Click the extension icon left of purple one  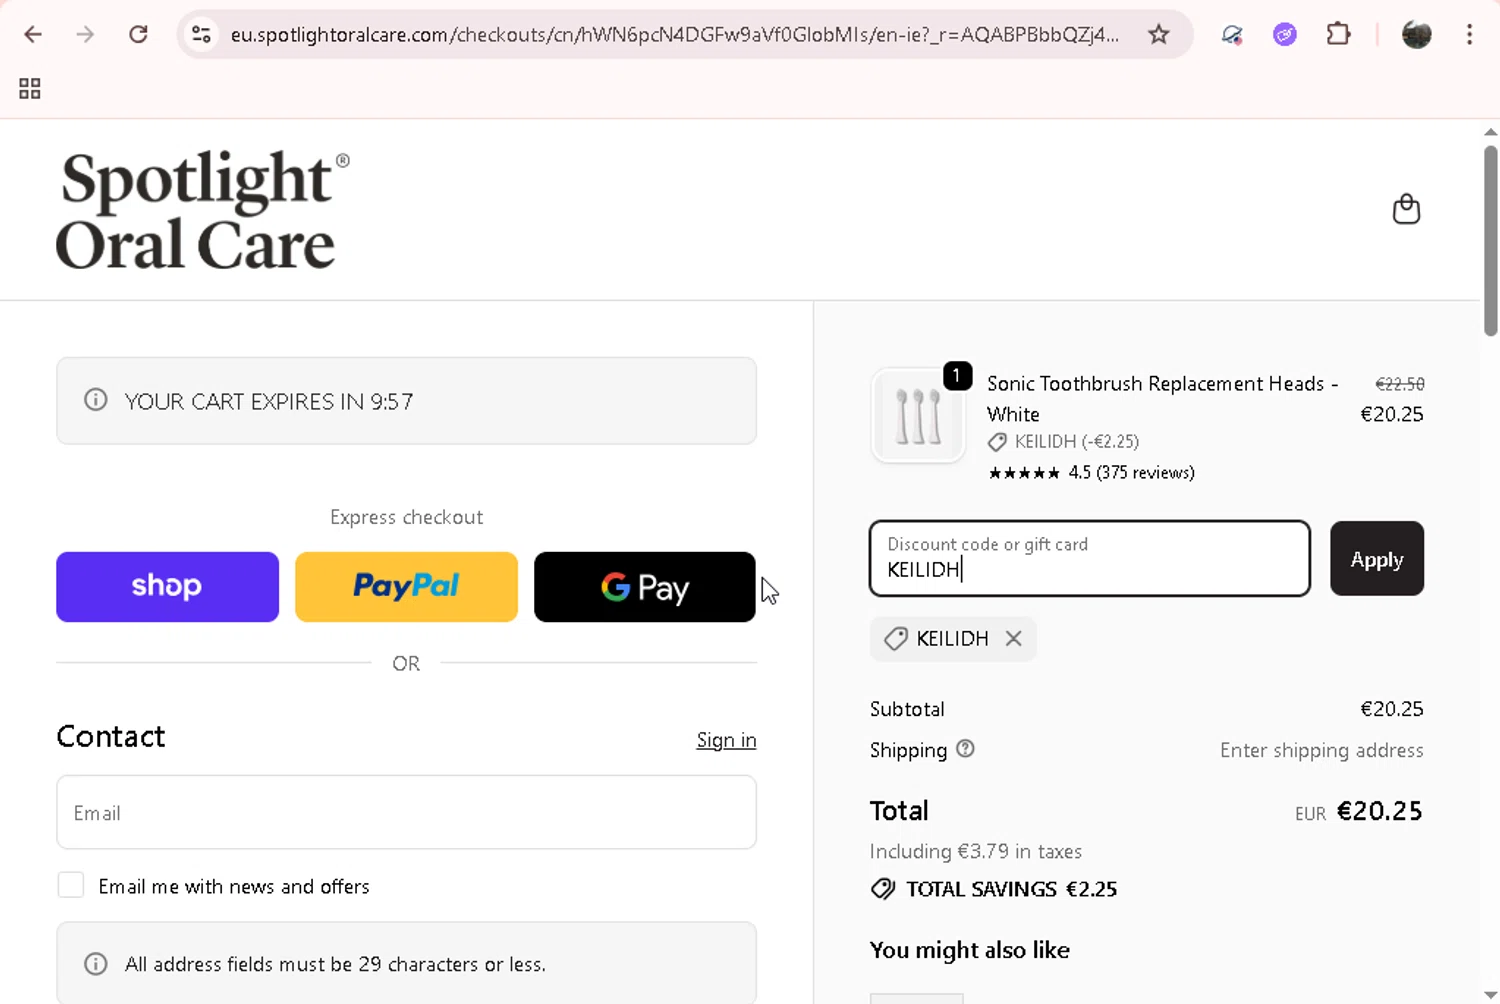[x=1232, y=35]
